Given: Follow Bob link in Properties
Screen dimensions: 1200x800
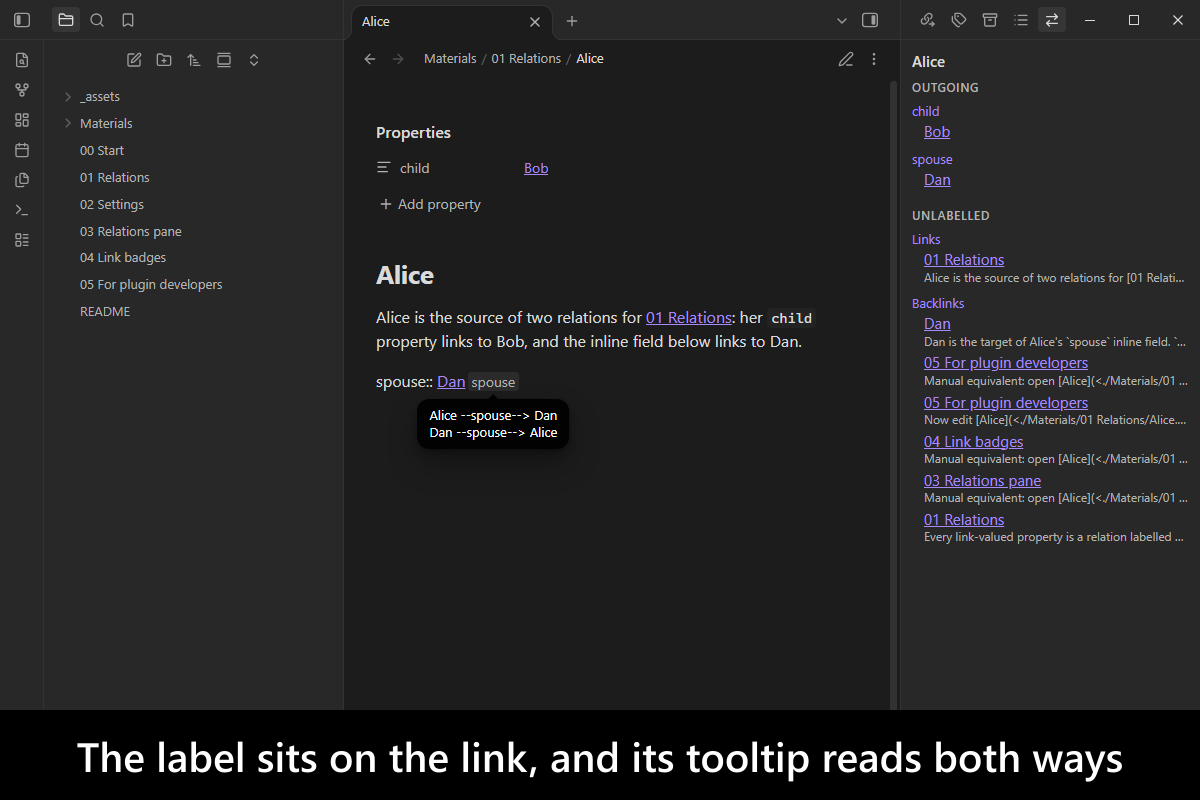Looking at the screenshot, I should coord(536,169).
